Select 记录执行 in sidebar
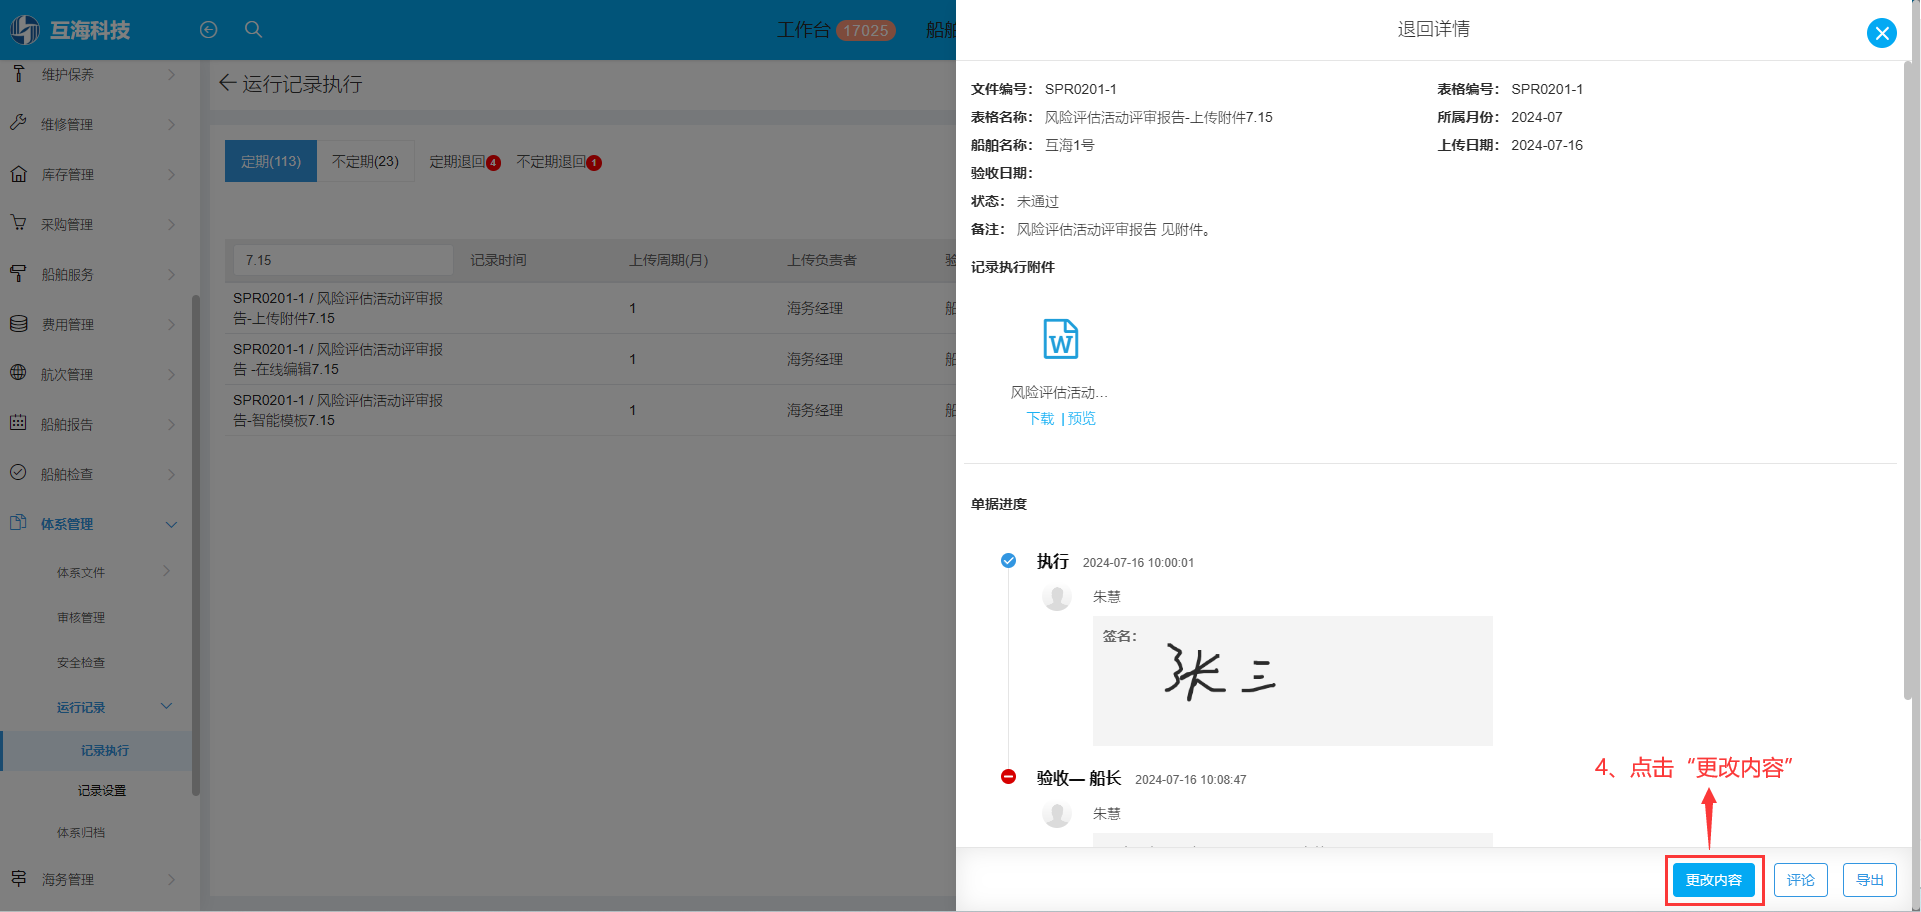 click(104, 750)
